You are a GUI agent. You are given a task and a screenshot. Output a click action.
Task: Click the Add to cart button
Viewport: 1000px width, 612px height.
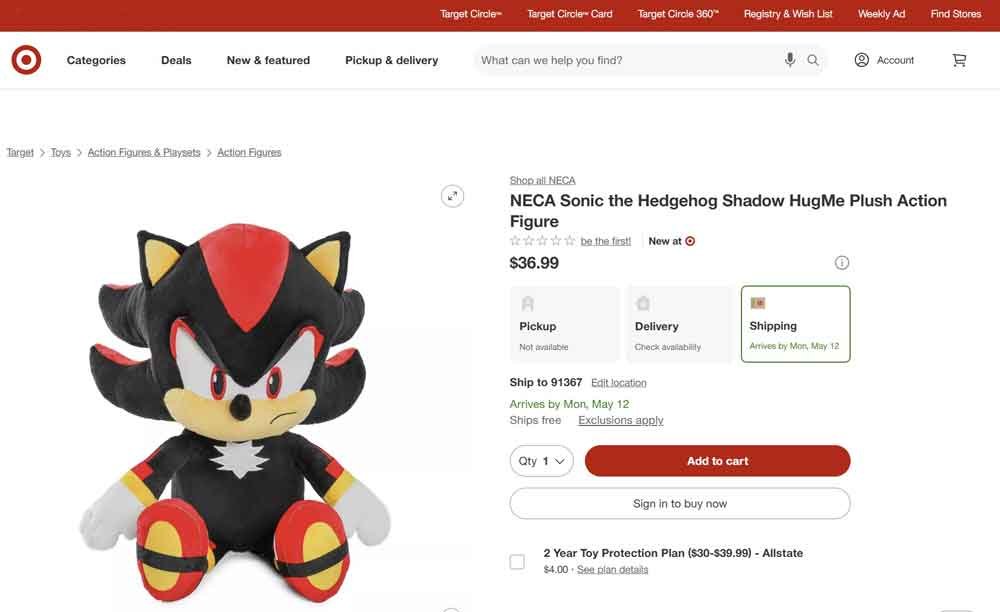point(717,461)
